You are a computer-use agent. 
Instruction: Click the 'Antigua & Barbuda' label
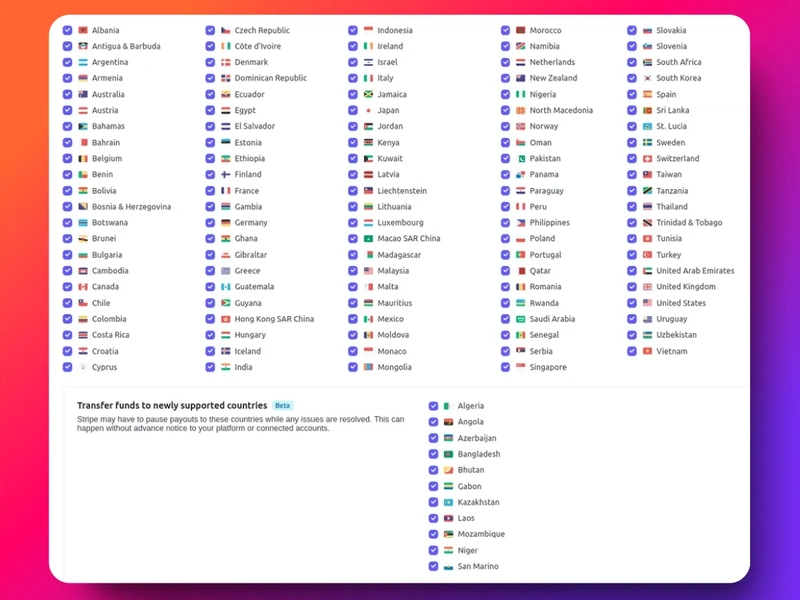[126, 46]
